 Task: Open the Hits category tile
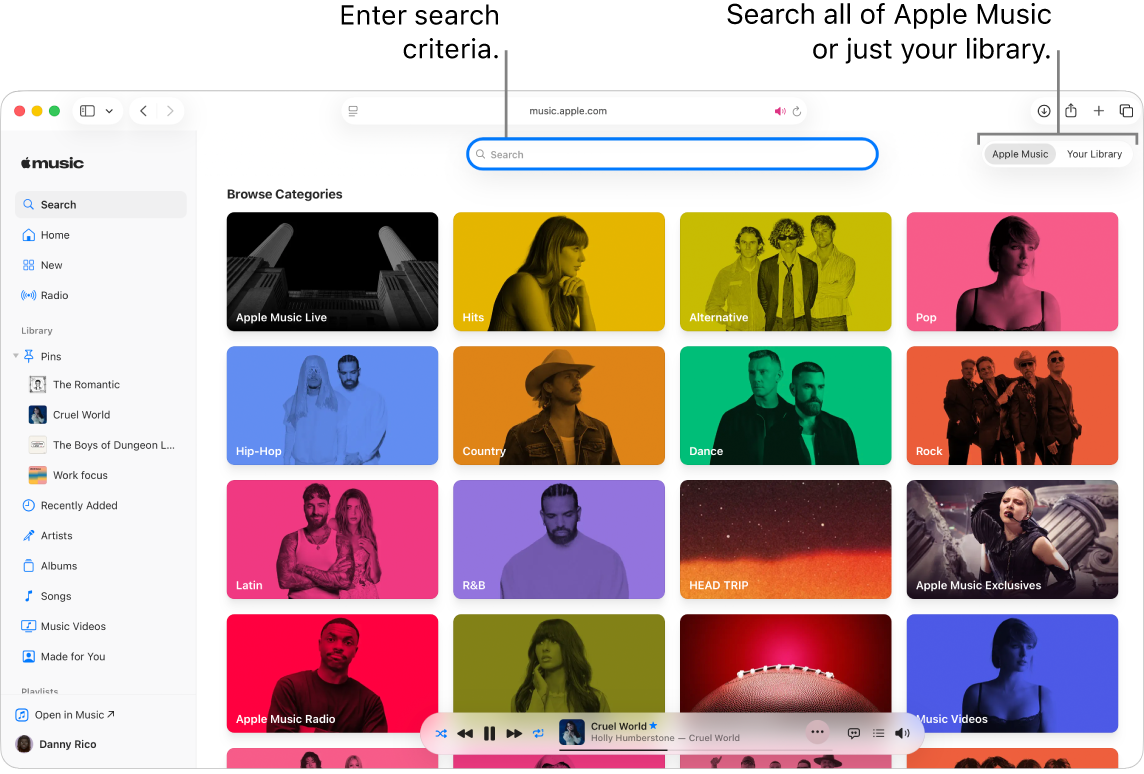click(x=559, y=271)
